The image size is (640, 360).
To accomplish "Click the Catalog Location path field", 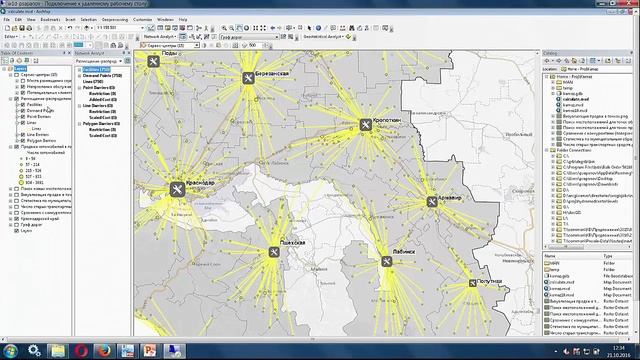I will click(x=596, y=69).
